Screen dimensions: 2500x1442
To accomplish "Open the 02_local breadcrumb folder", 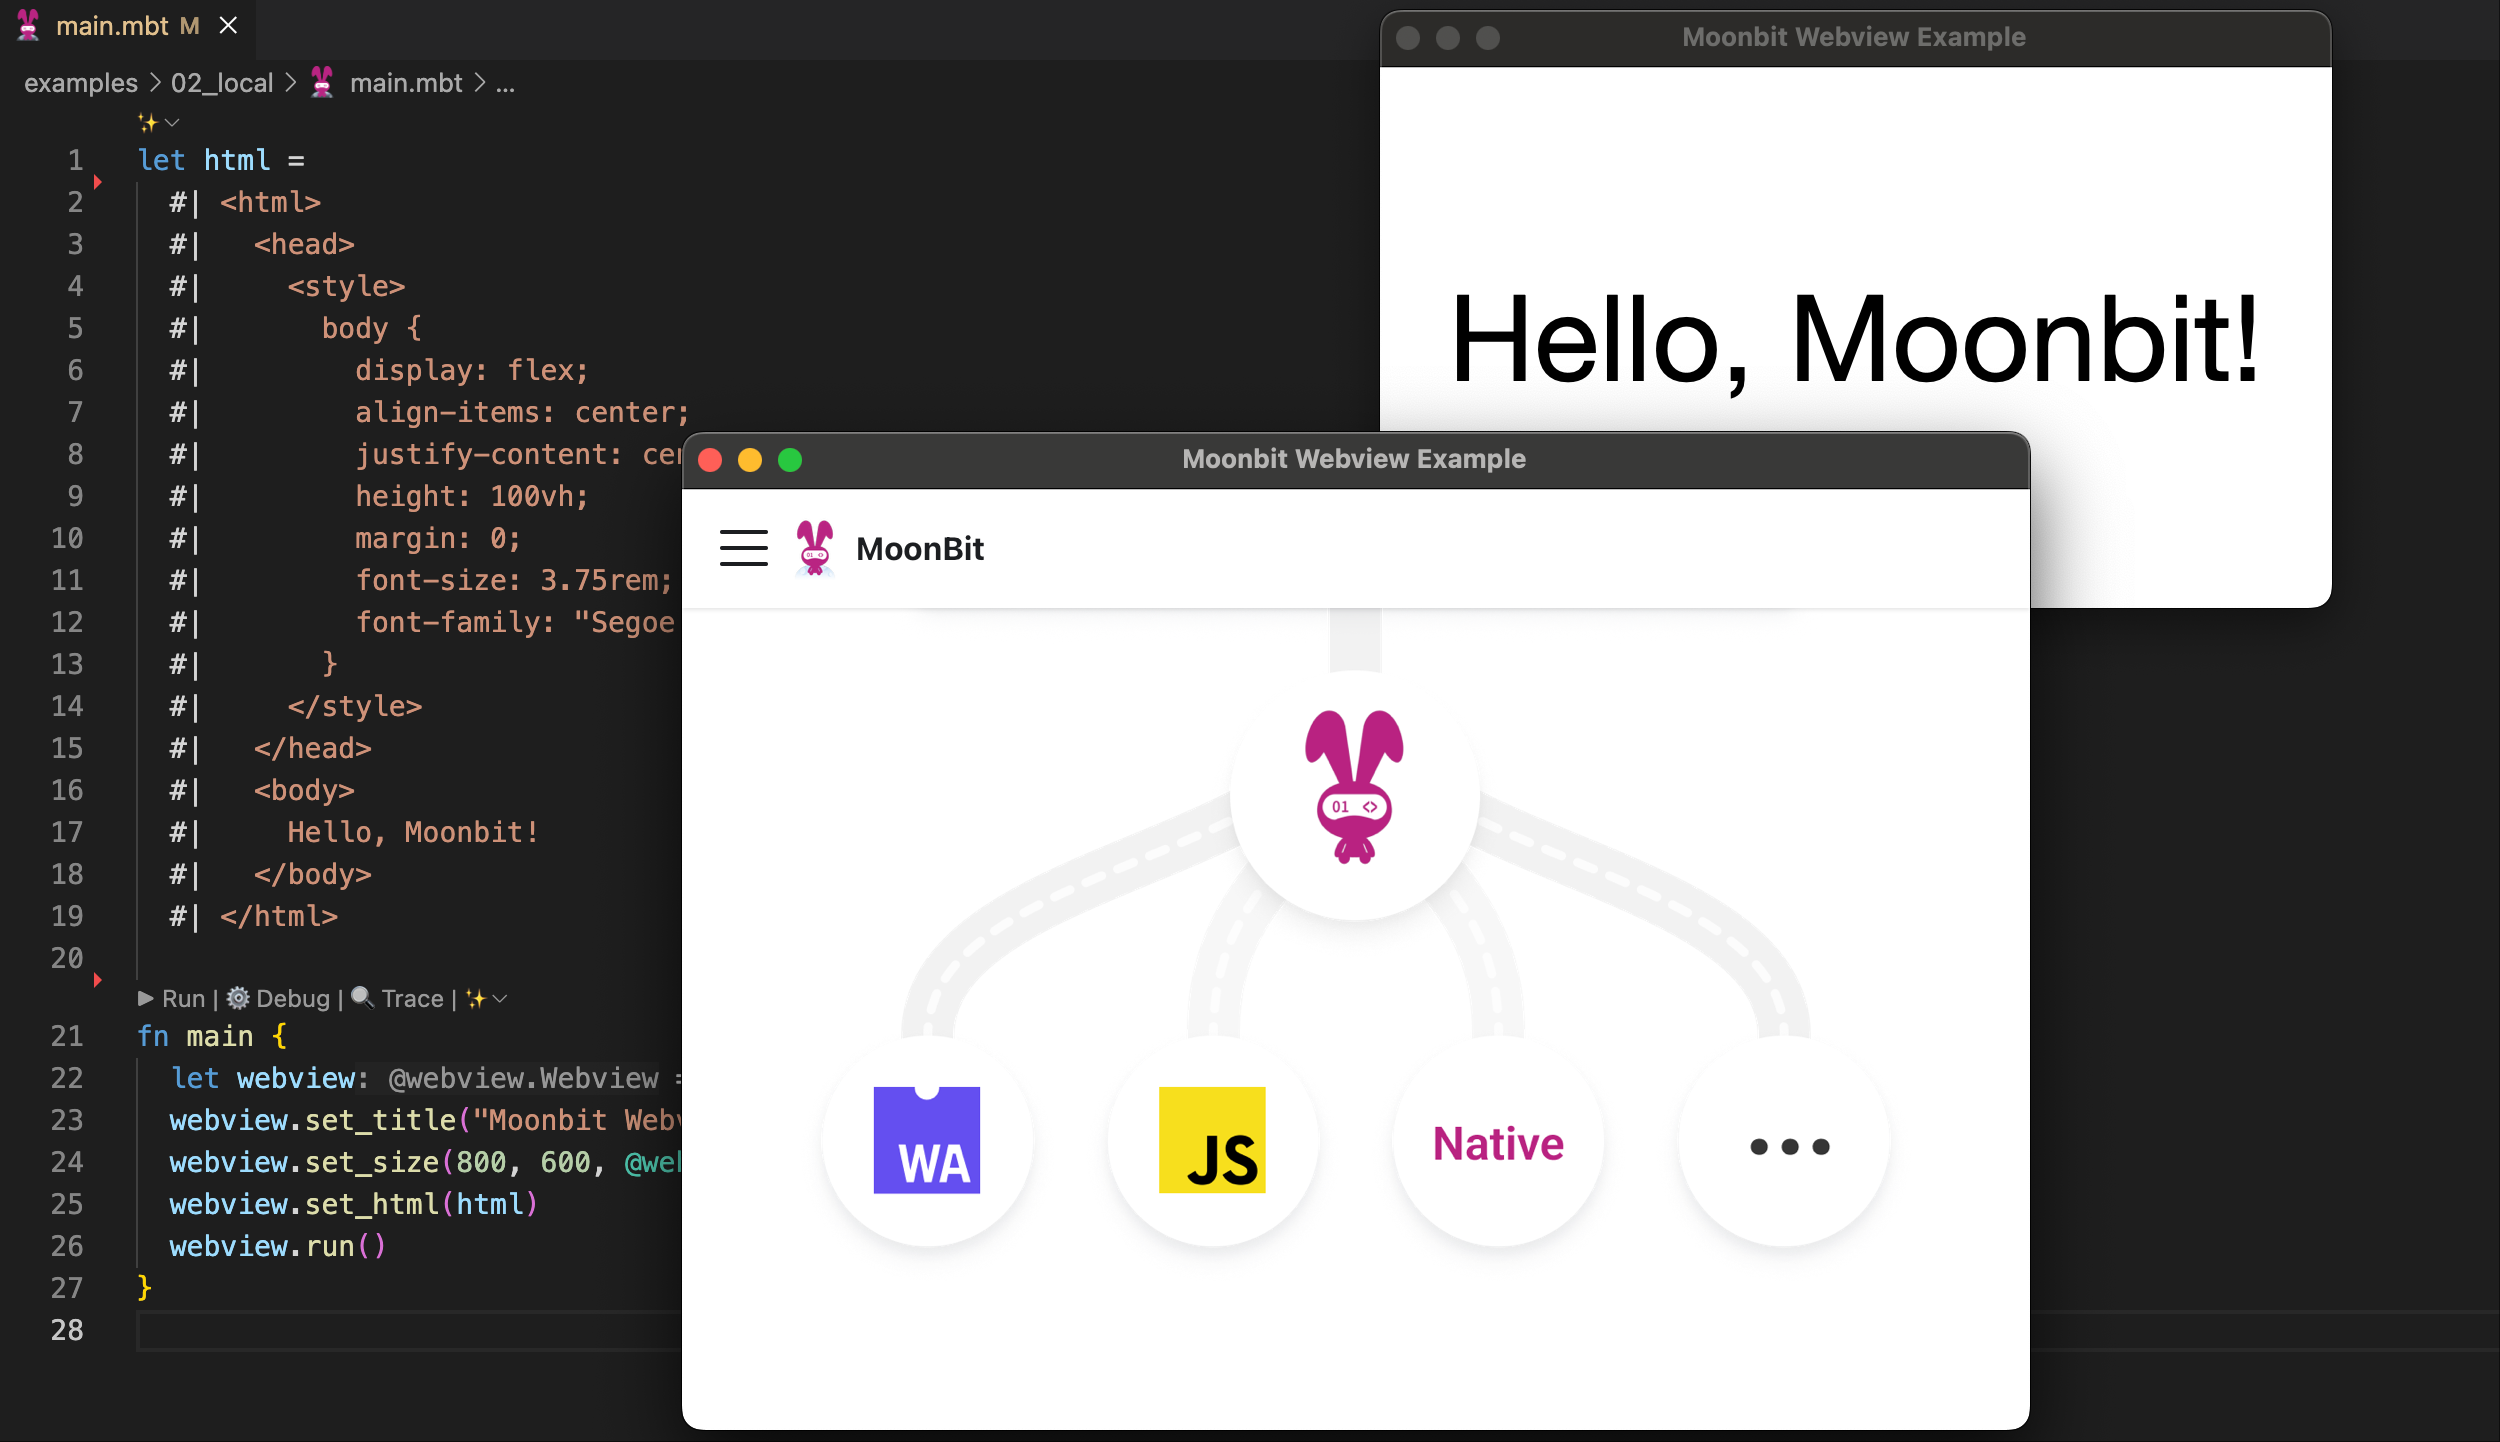I will [222, 83].
